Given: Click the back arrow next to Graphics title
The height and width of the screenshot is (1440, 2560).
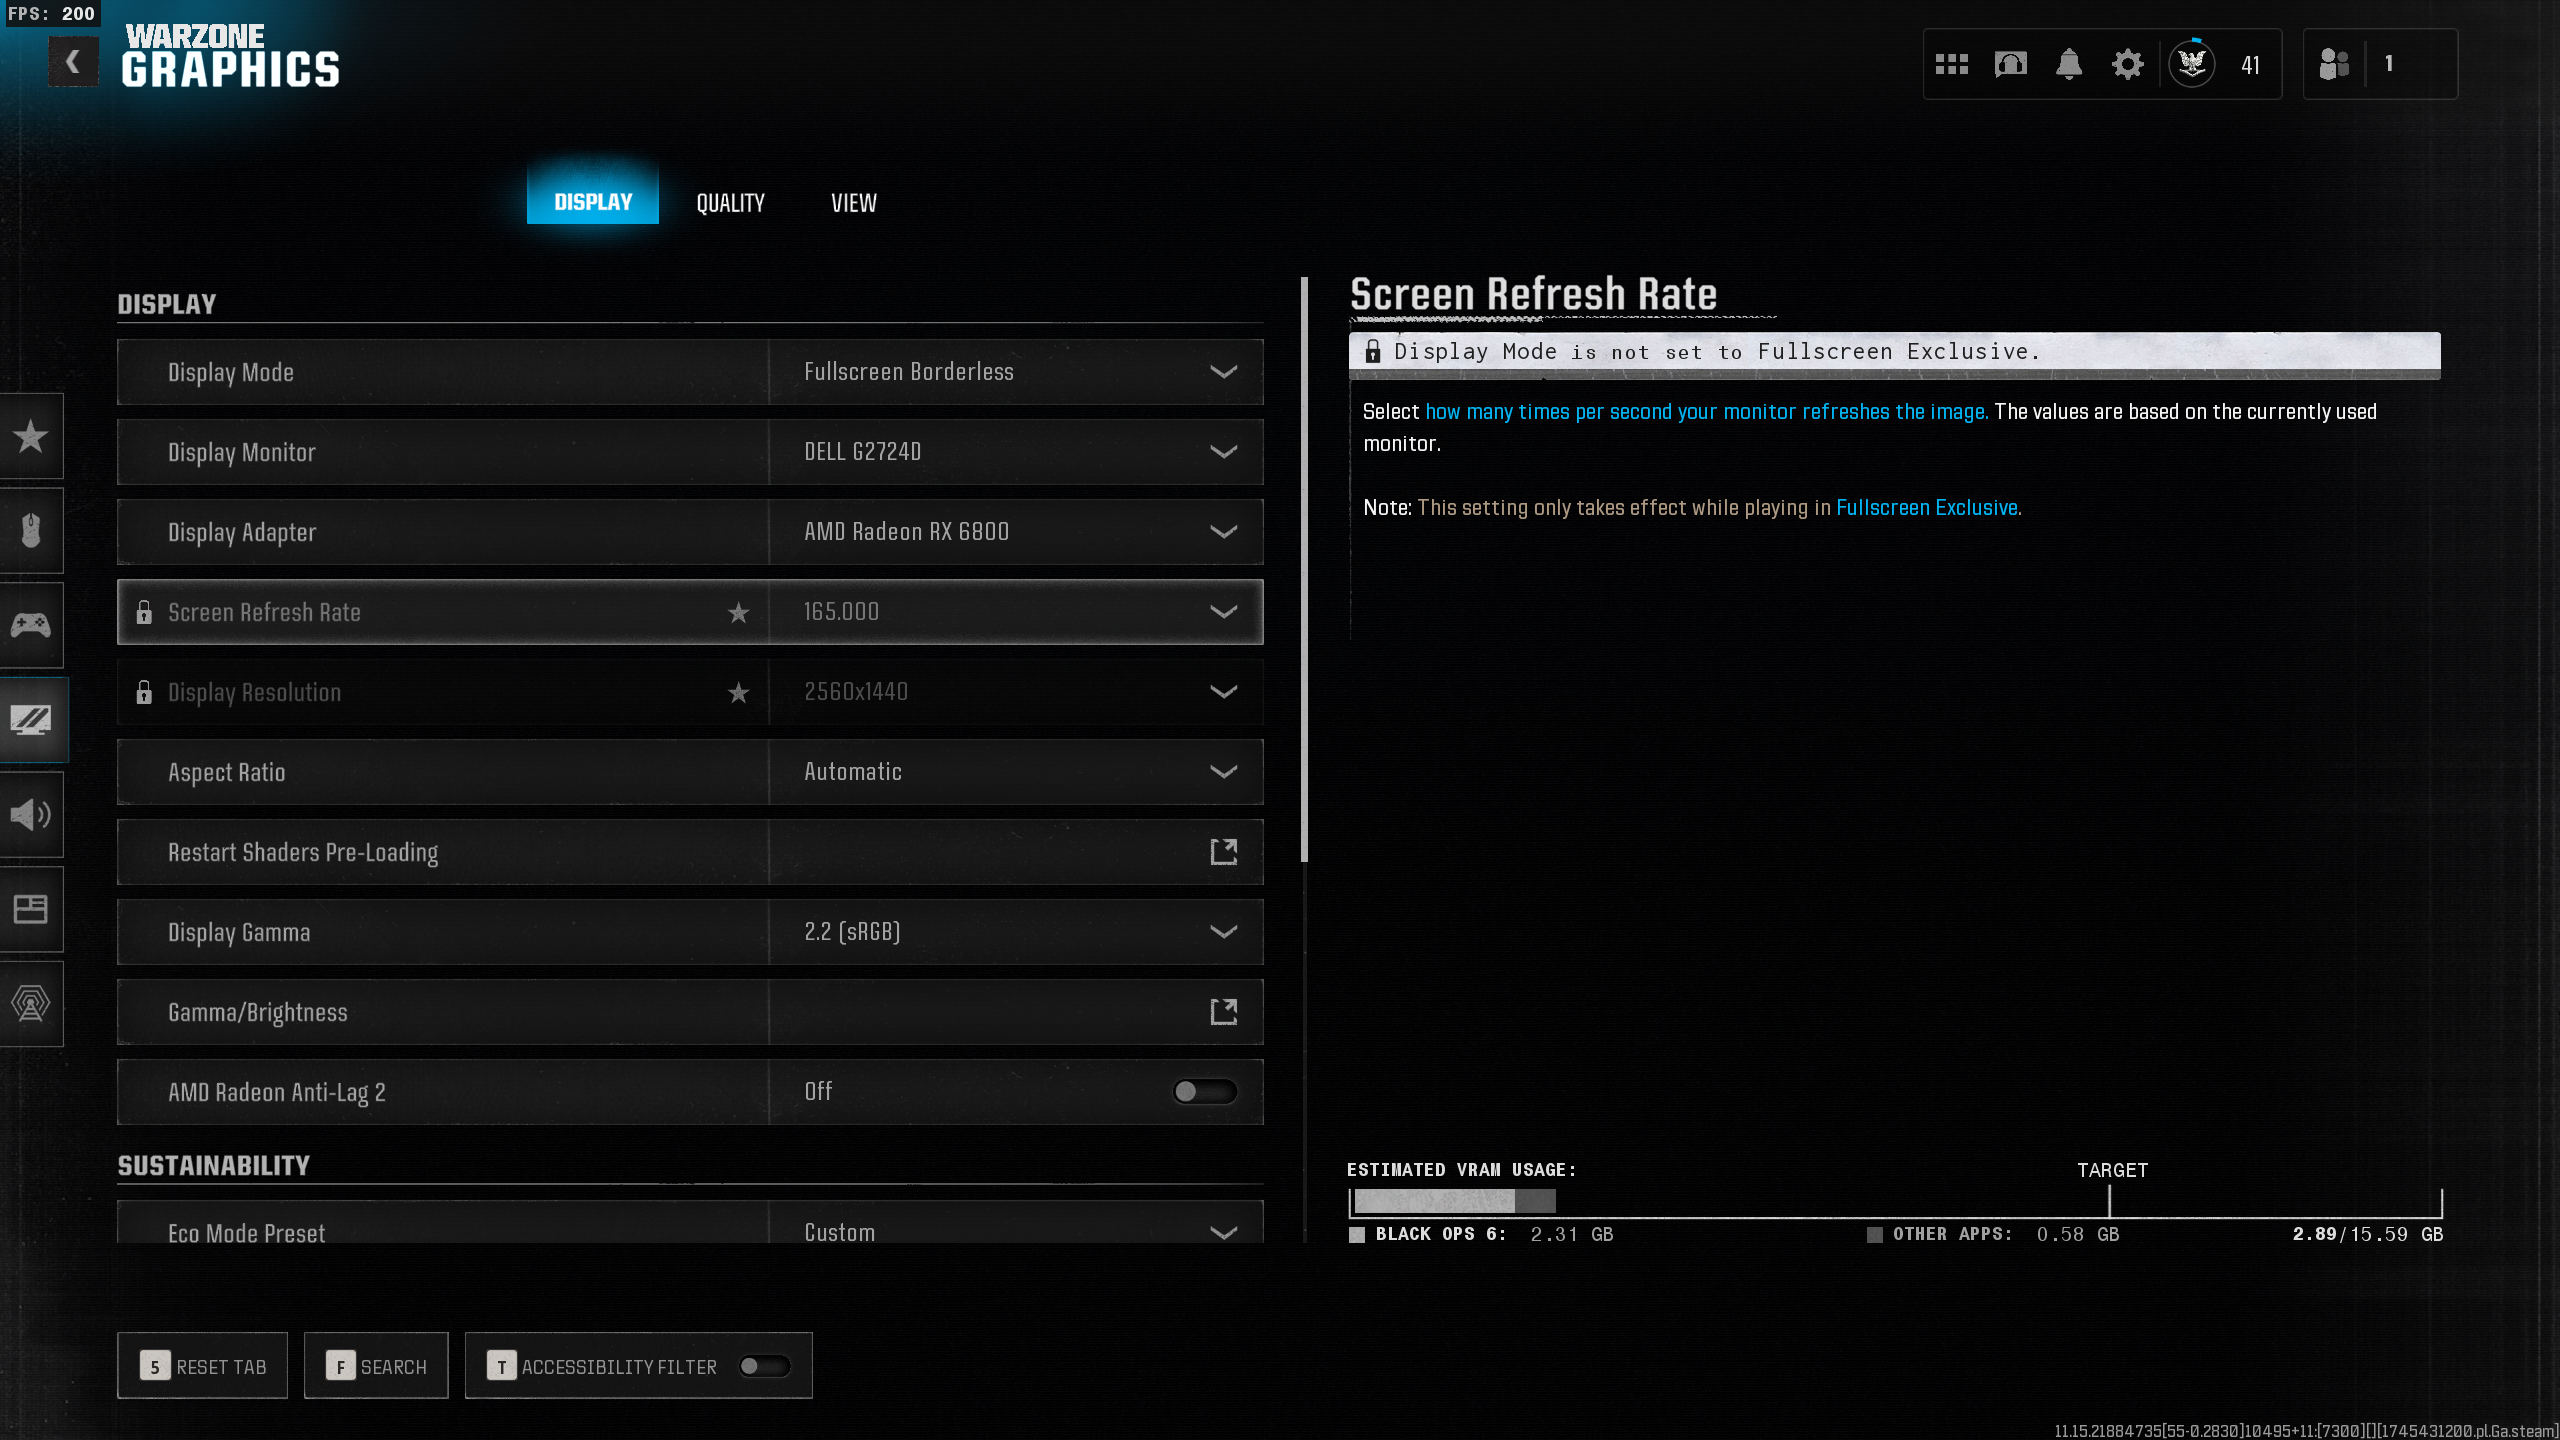Looking at the screenshot, I should point(73,62).
